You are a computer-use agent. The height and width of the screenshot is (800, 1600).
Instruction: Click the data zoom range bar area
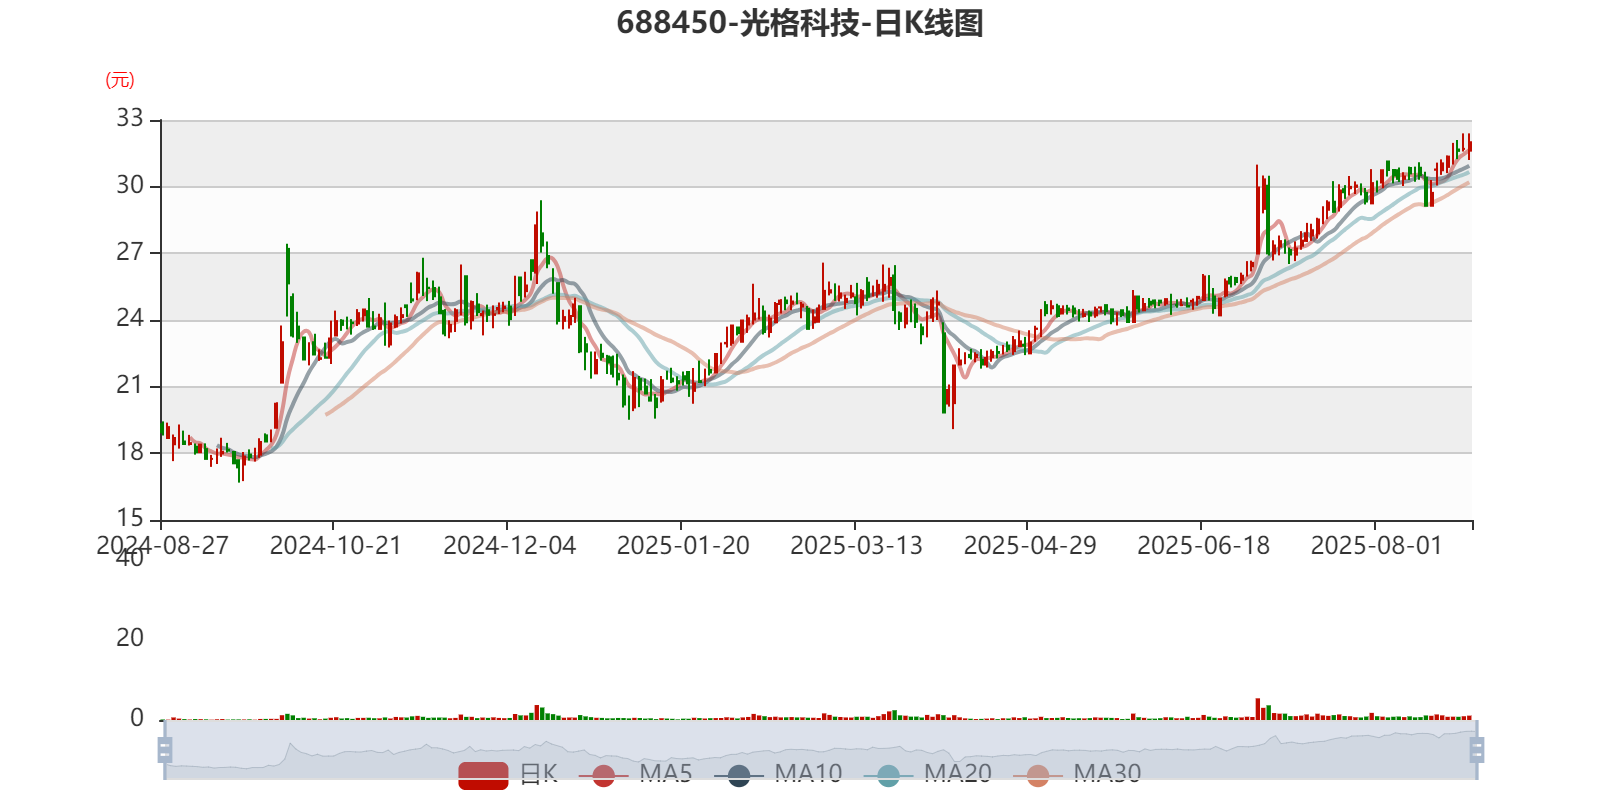820,749
